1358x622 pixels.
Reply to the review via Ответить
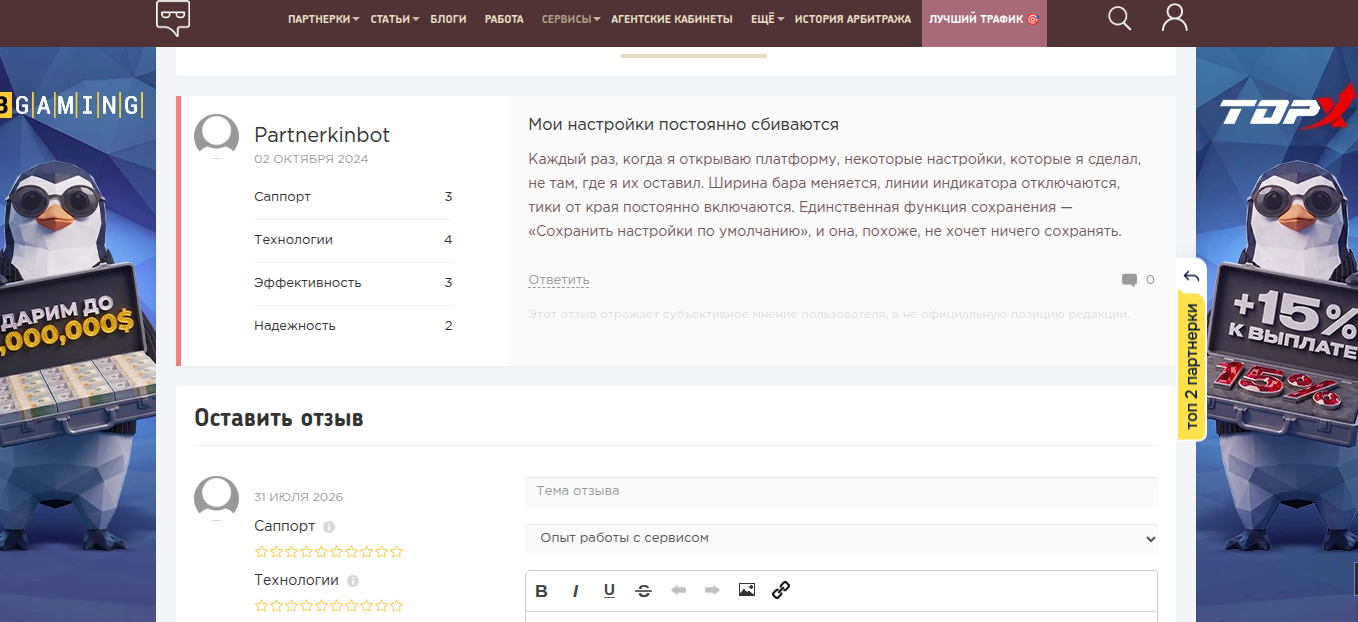click(559, 280)
